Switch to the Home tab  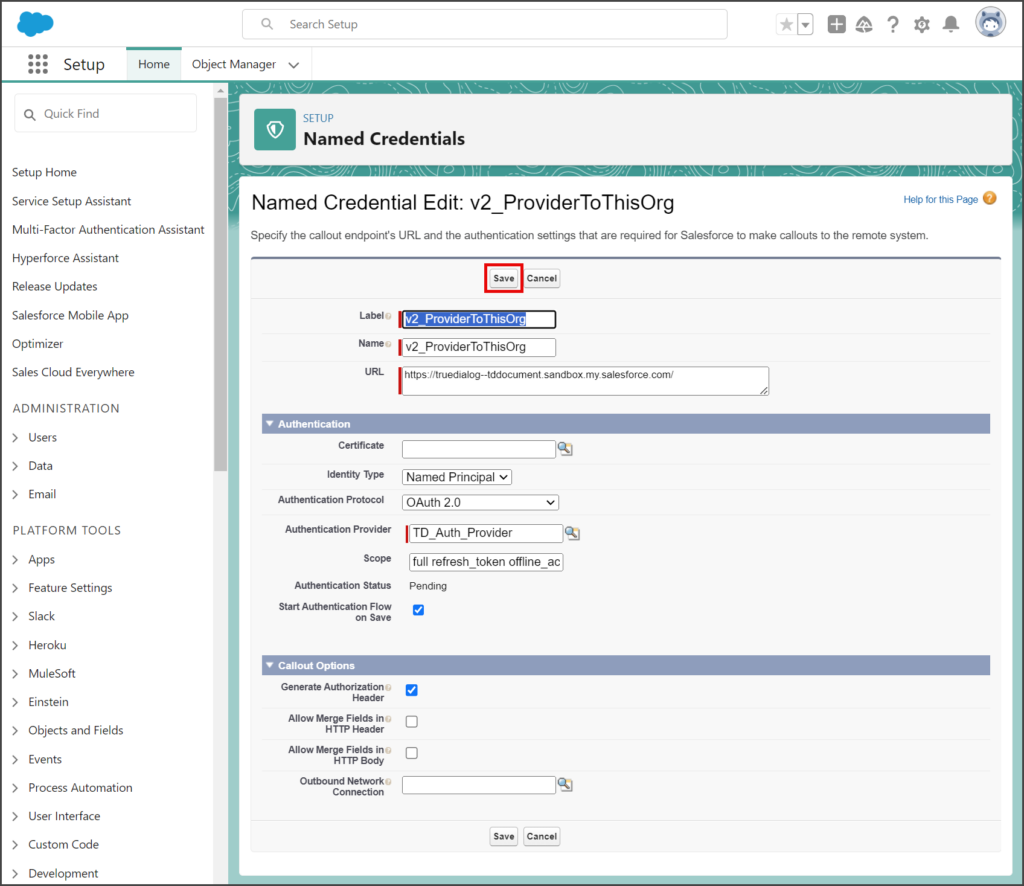(153, 64)
